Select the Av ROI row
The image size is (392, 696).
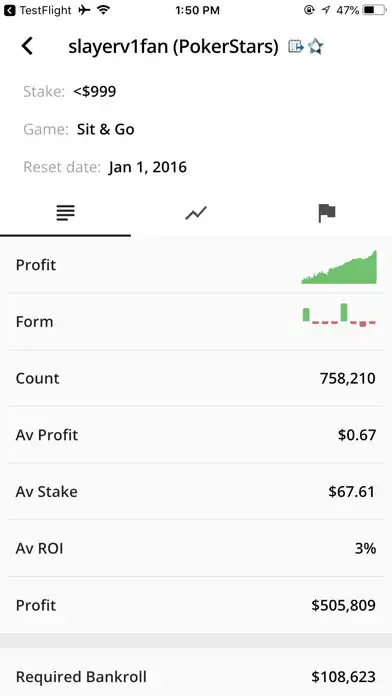(x=196, y=549)
